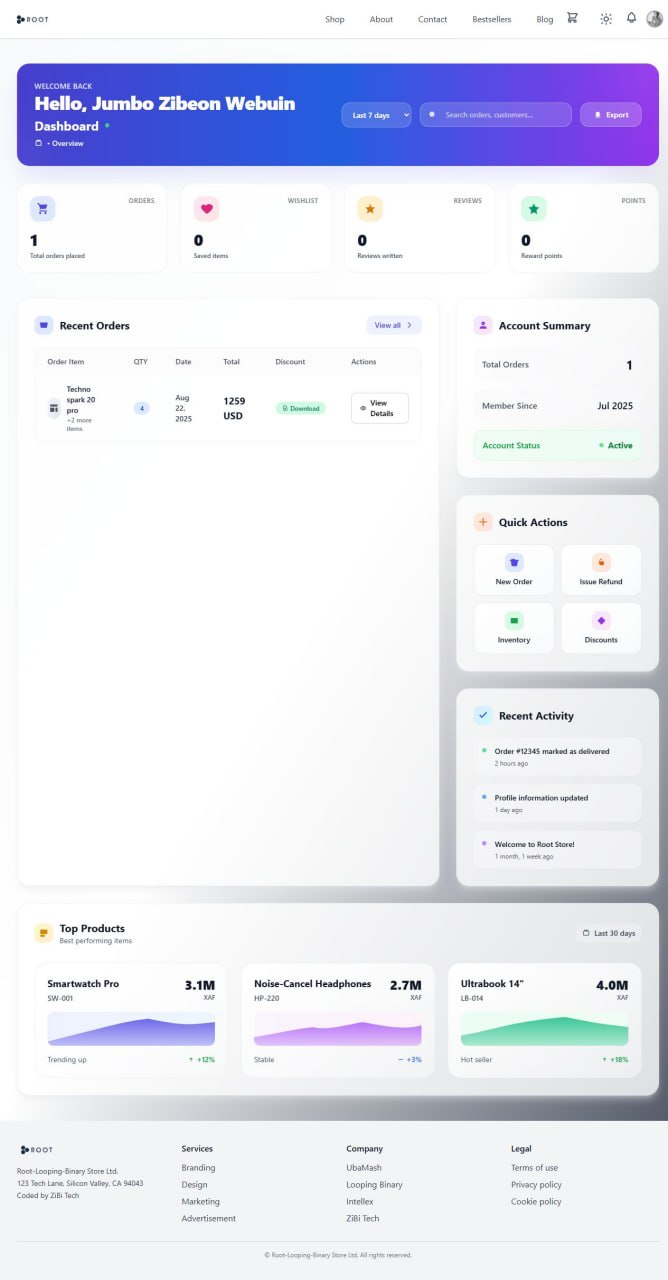Open the shopping cart icon
Viewport: 668px width, 1280px height.
(x=572, y=18)
